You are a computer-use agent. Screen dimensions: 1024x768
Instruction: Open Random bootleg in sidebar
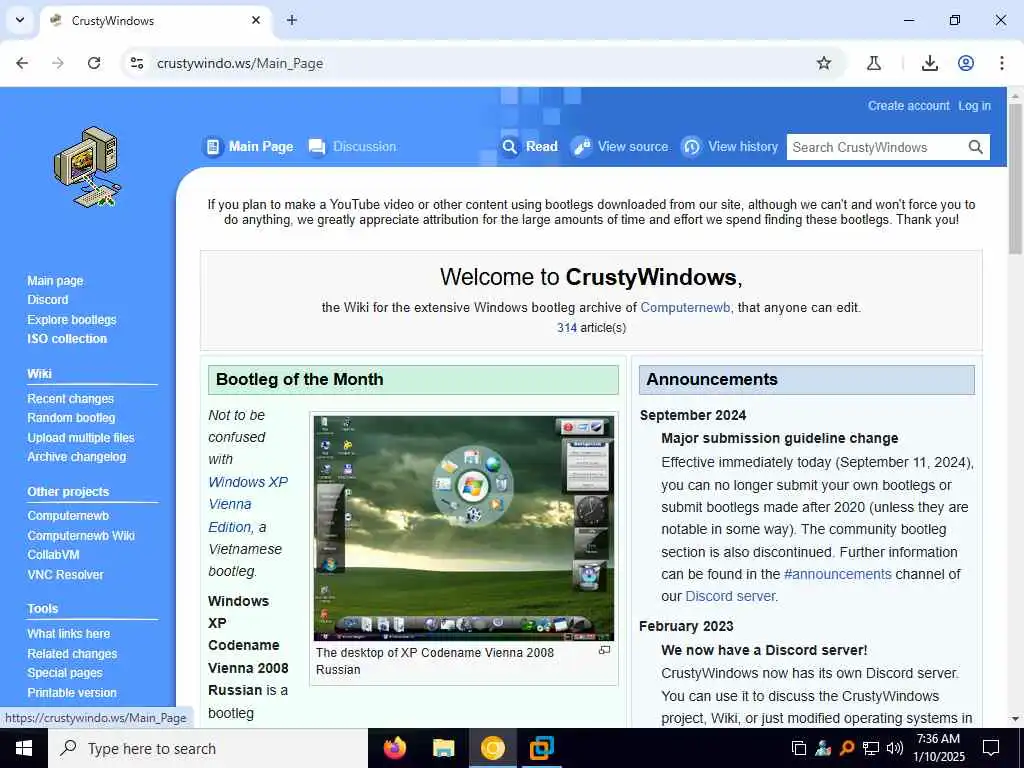tap(71, 418)
